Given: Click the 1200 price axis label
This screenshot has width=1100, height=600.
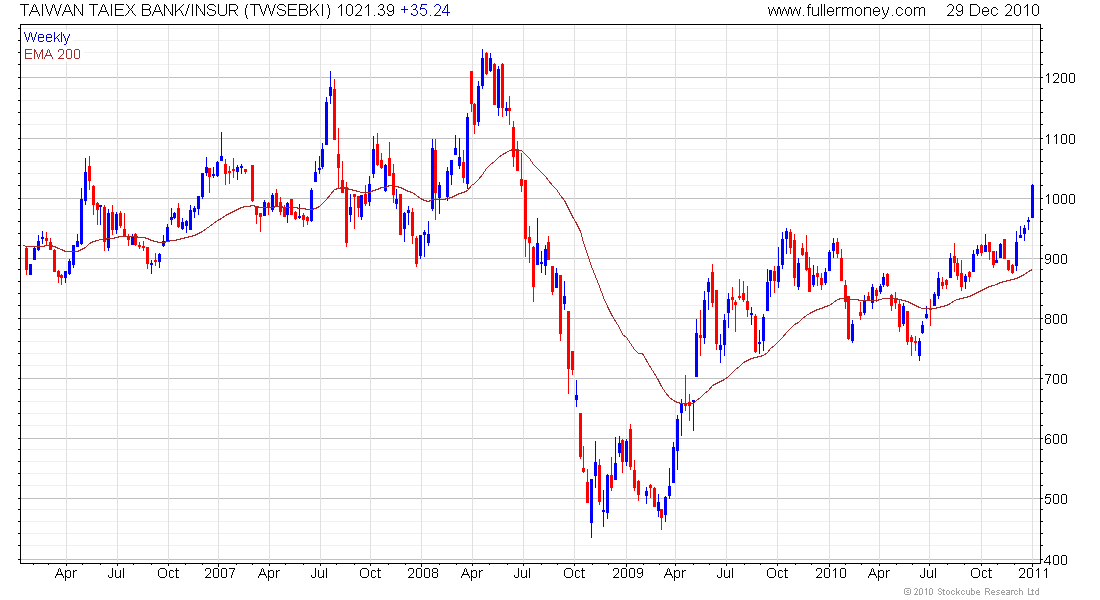Looking at the screenshot, I should coord(1060,78).
